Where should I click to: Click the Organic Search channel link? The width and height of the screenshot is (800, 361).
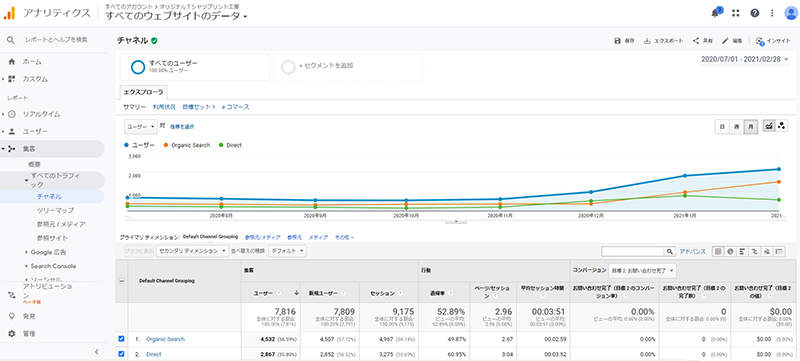tap(165, 339)
